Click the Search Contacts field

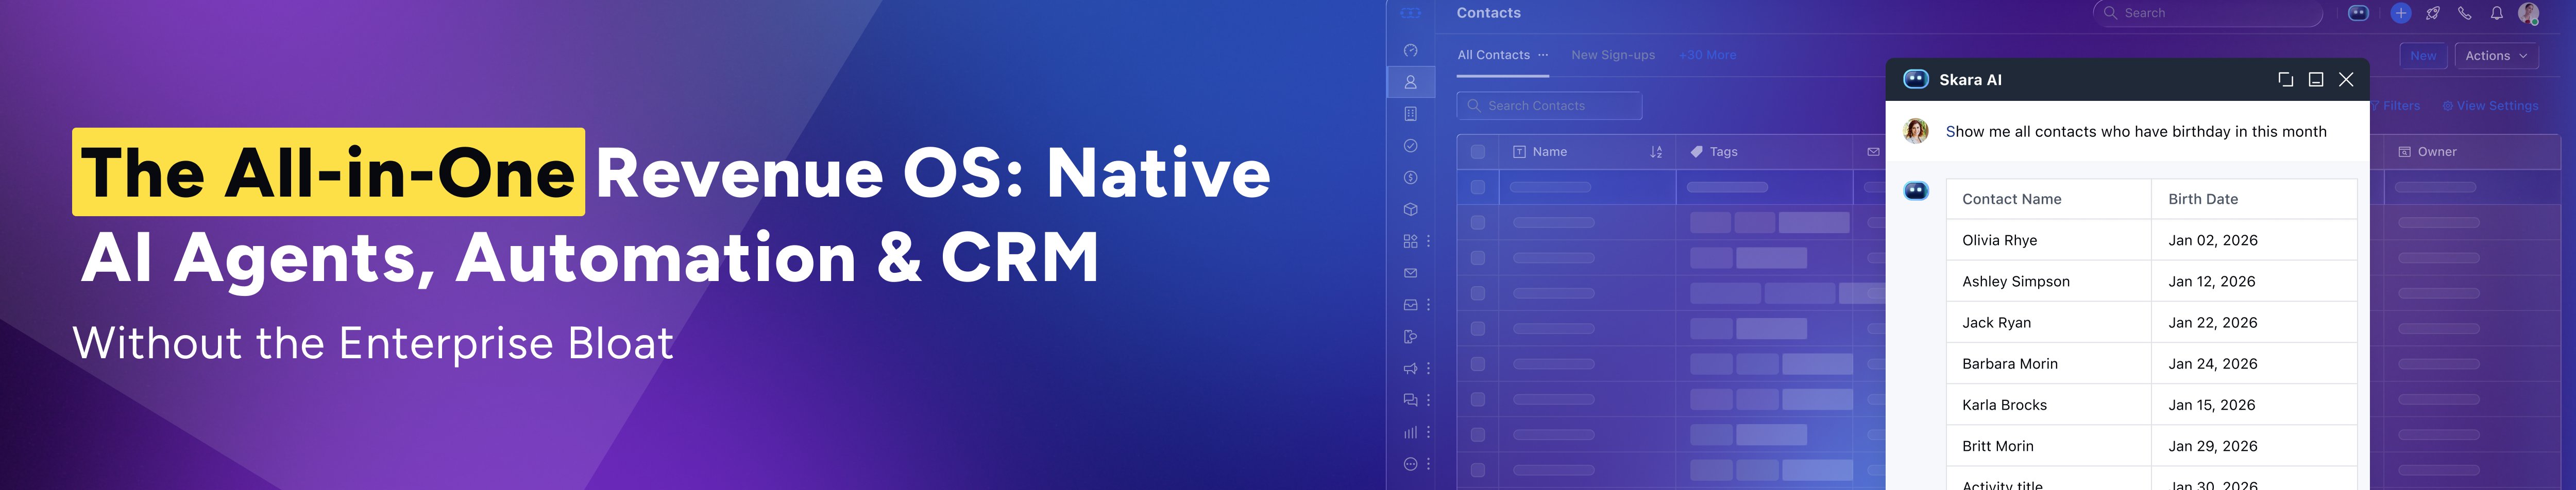tap(1549, 106)
